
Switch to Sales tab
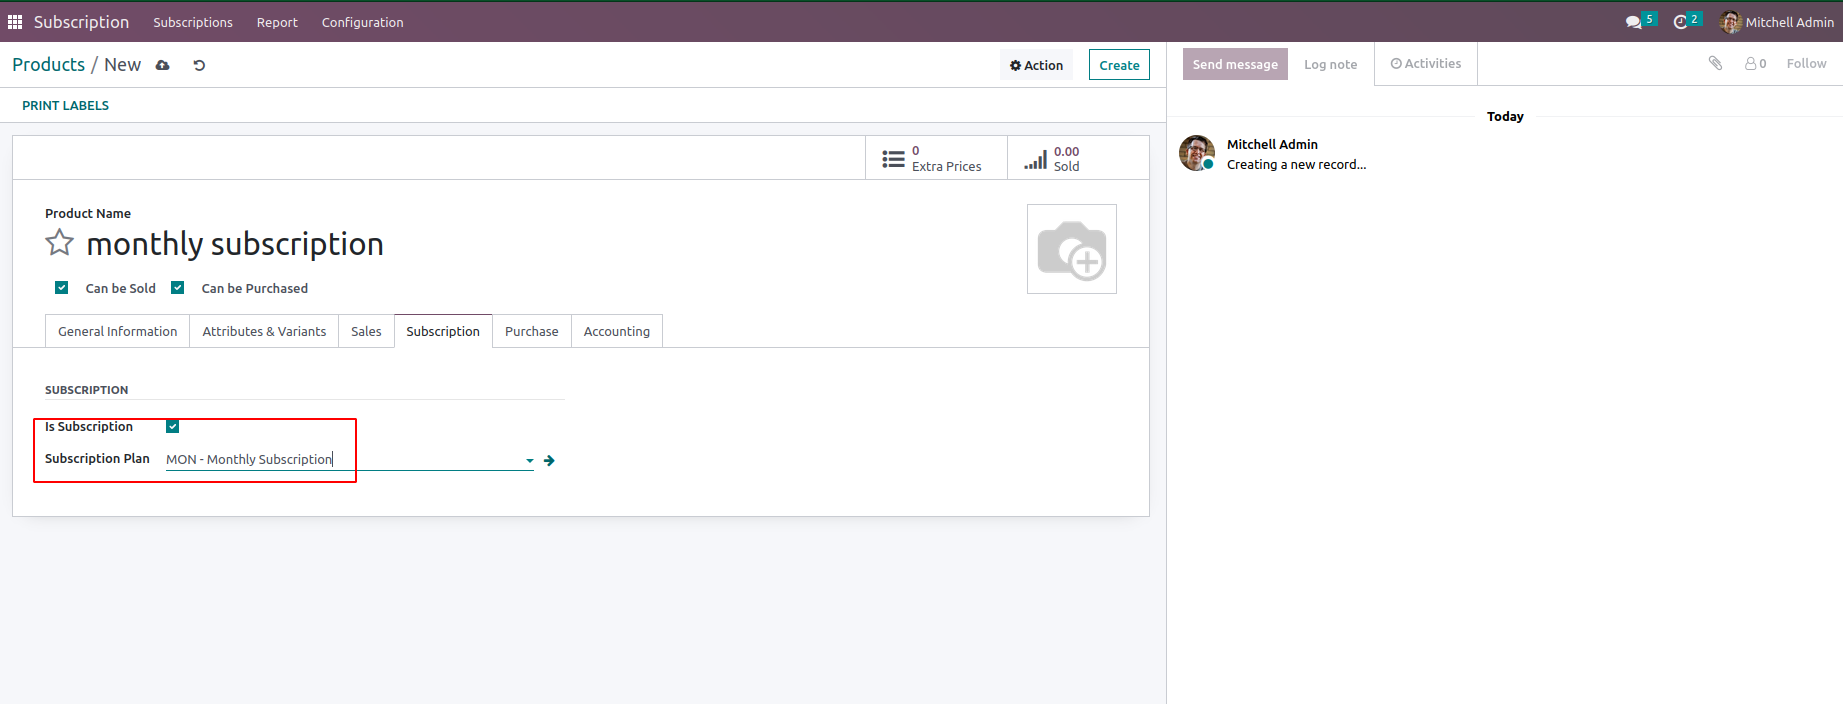tap(366, 331)
